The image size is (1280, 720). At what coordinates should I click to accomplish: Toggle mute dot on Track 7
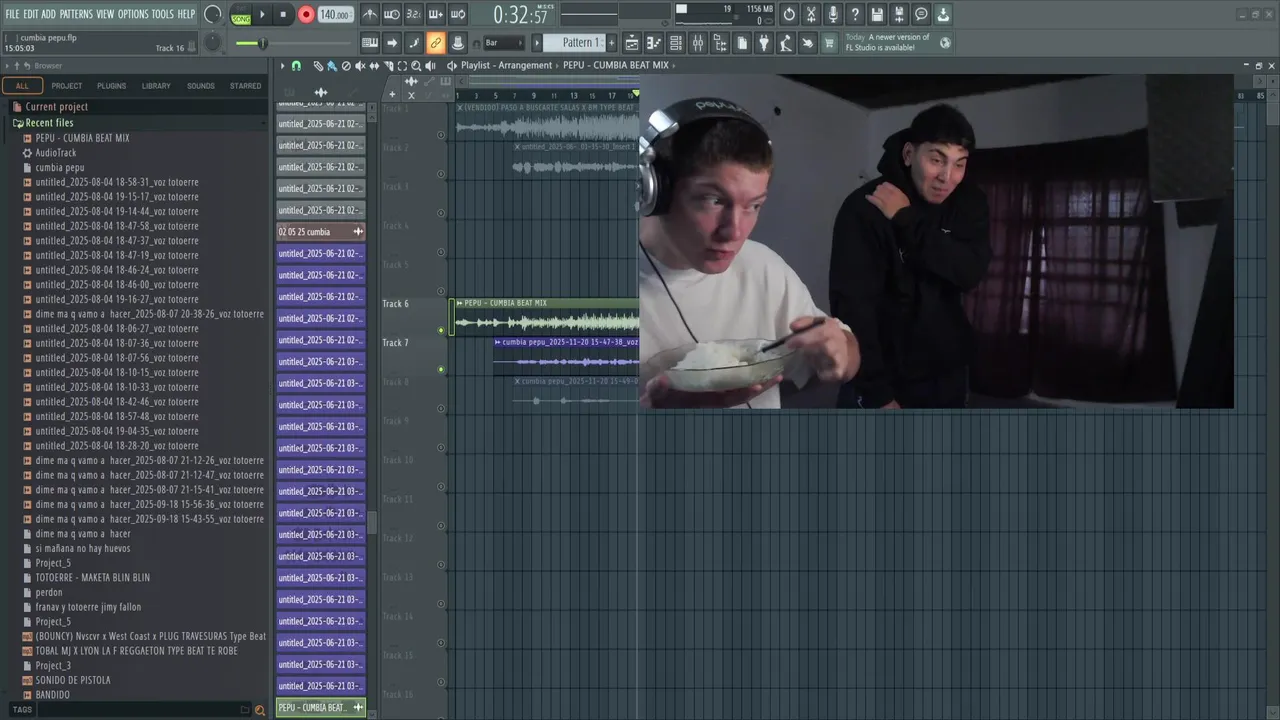(x=441, y=369)
